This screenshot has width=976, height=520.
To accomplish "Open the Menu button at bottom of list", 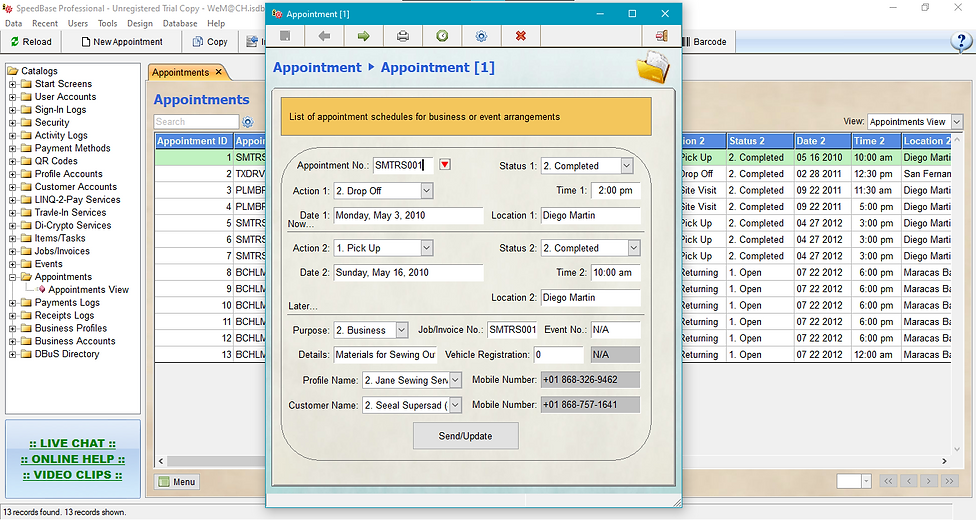I will (177, 481).
